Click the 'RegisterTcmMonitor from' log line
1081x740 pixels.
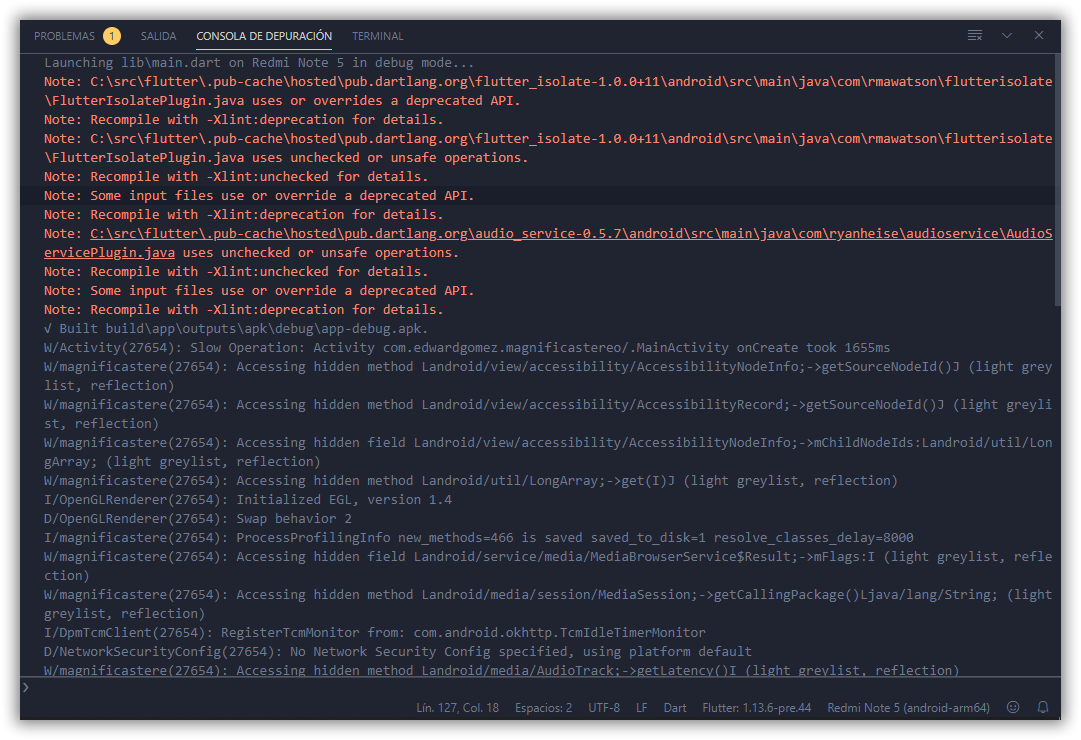tap(375, 632)
